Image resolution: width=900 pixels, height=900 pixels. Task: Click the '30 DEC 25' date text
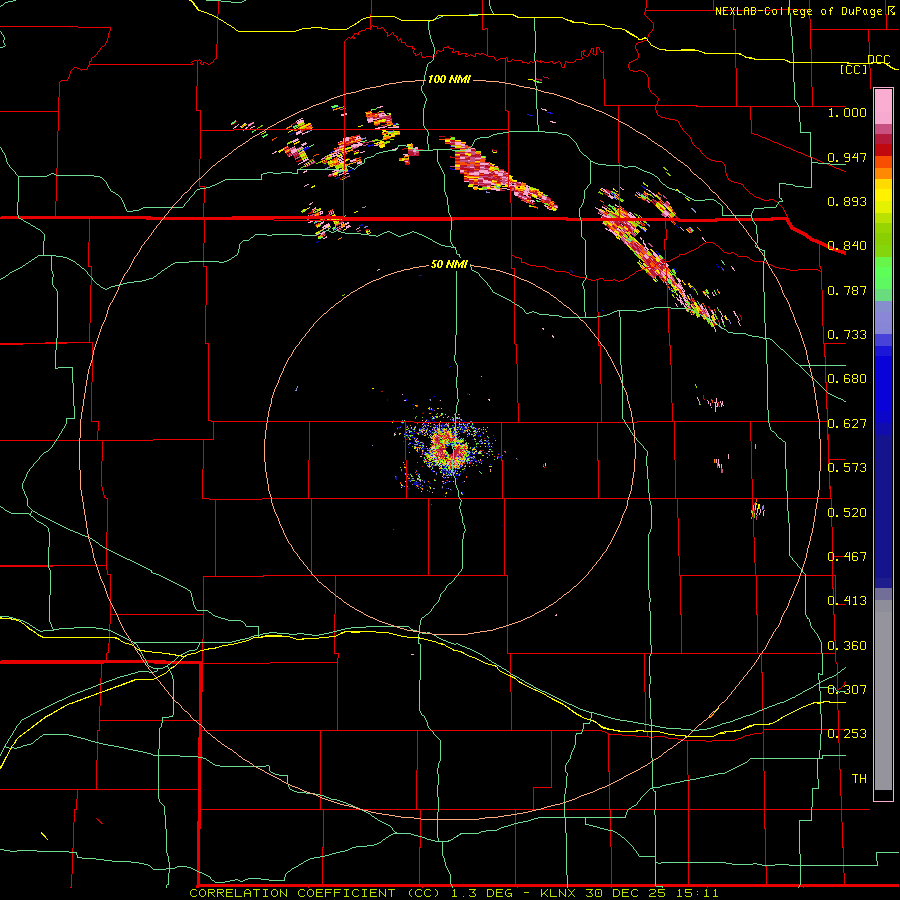(x=626, y=893)
